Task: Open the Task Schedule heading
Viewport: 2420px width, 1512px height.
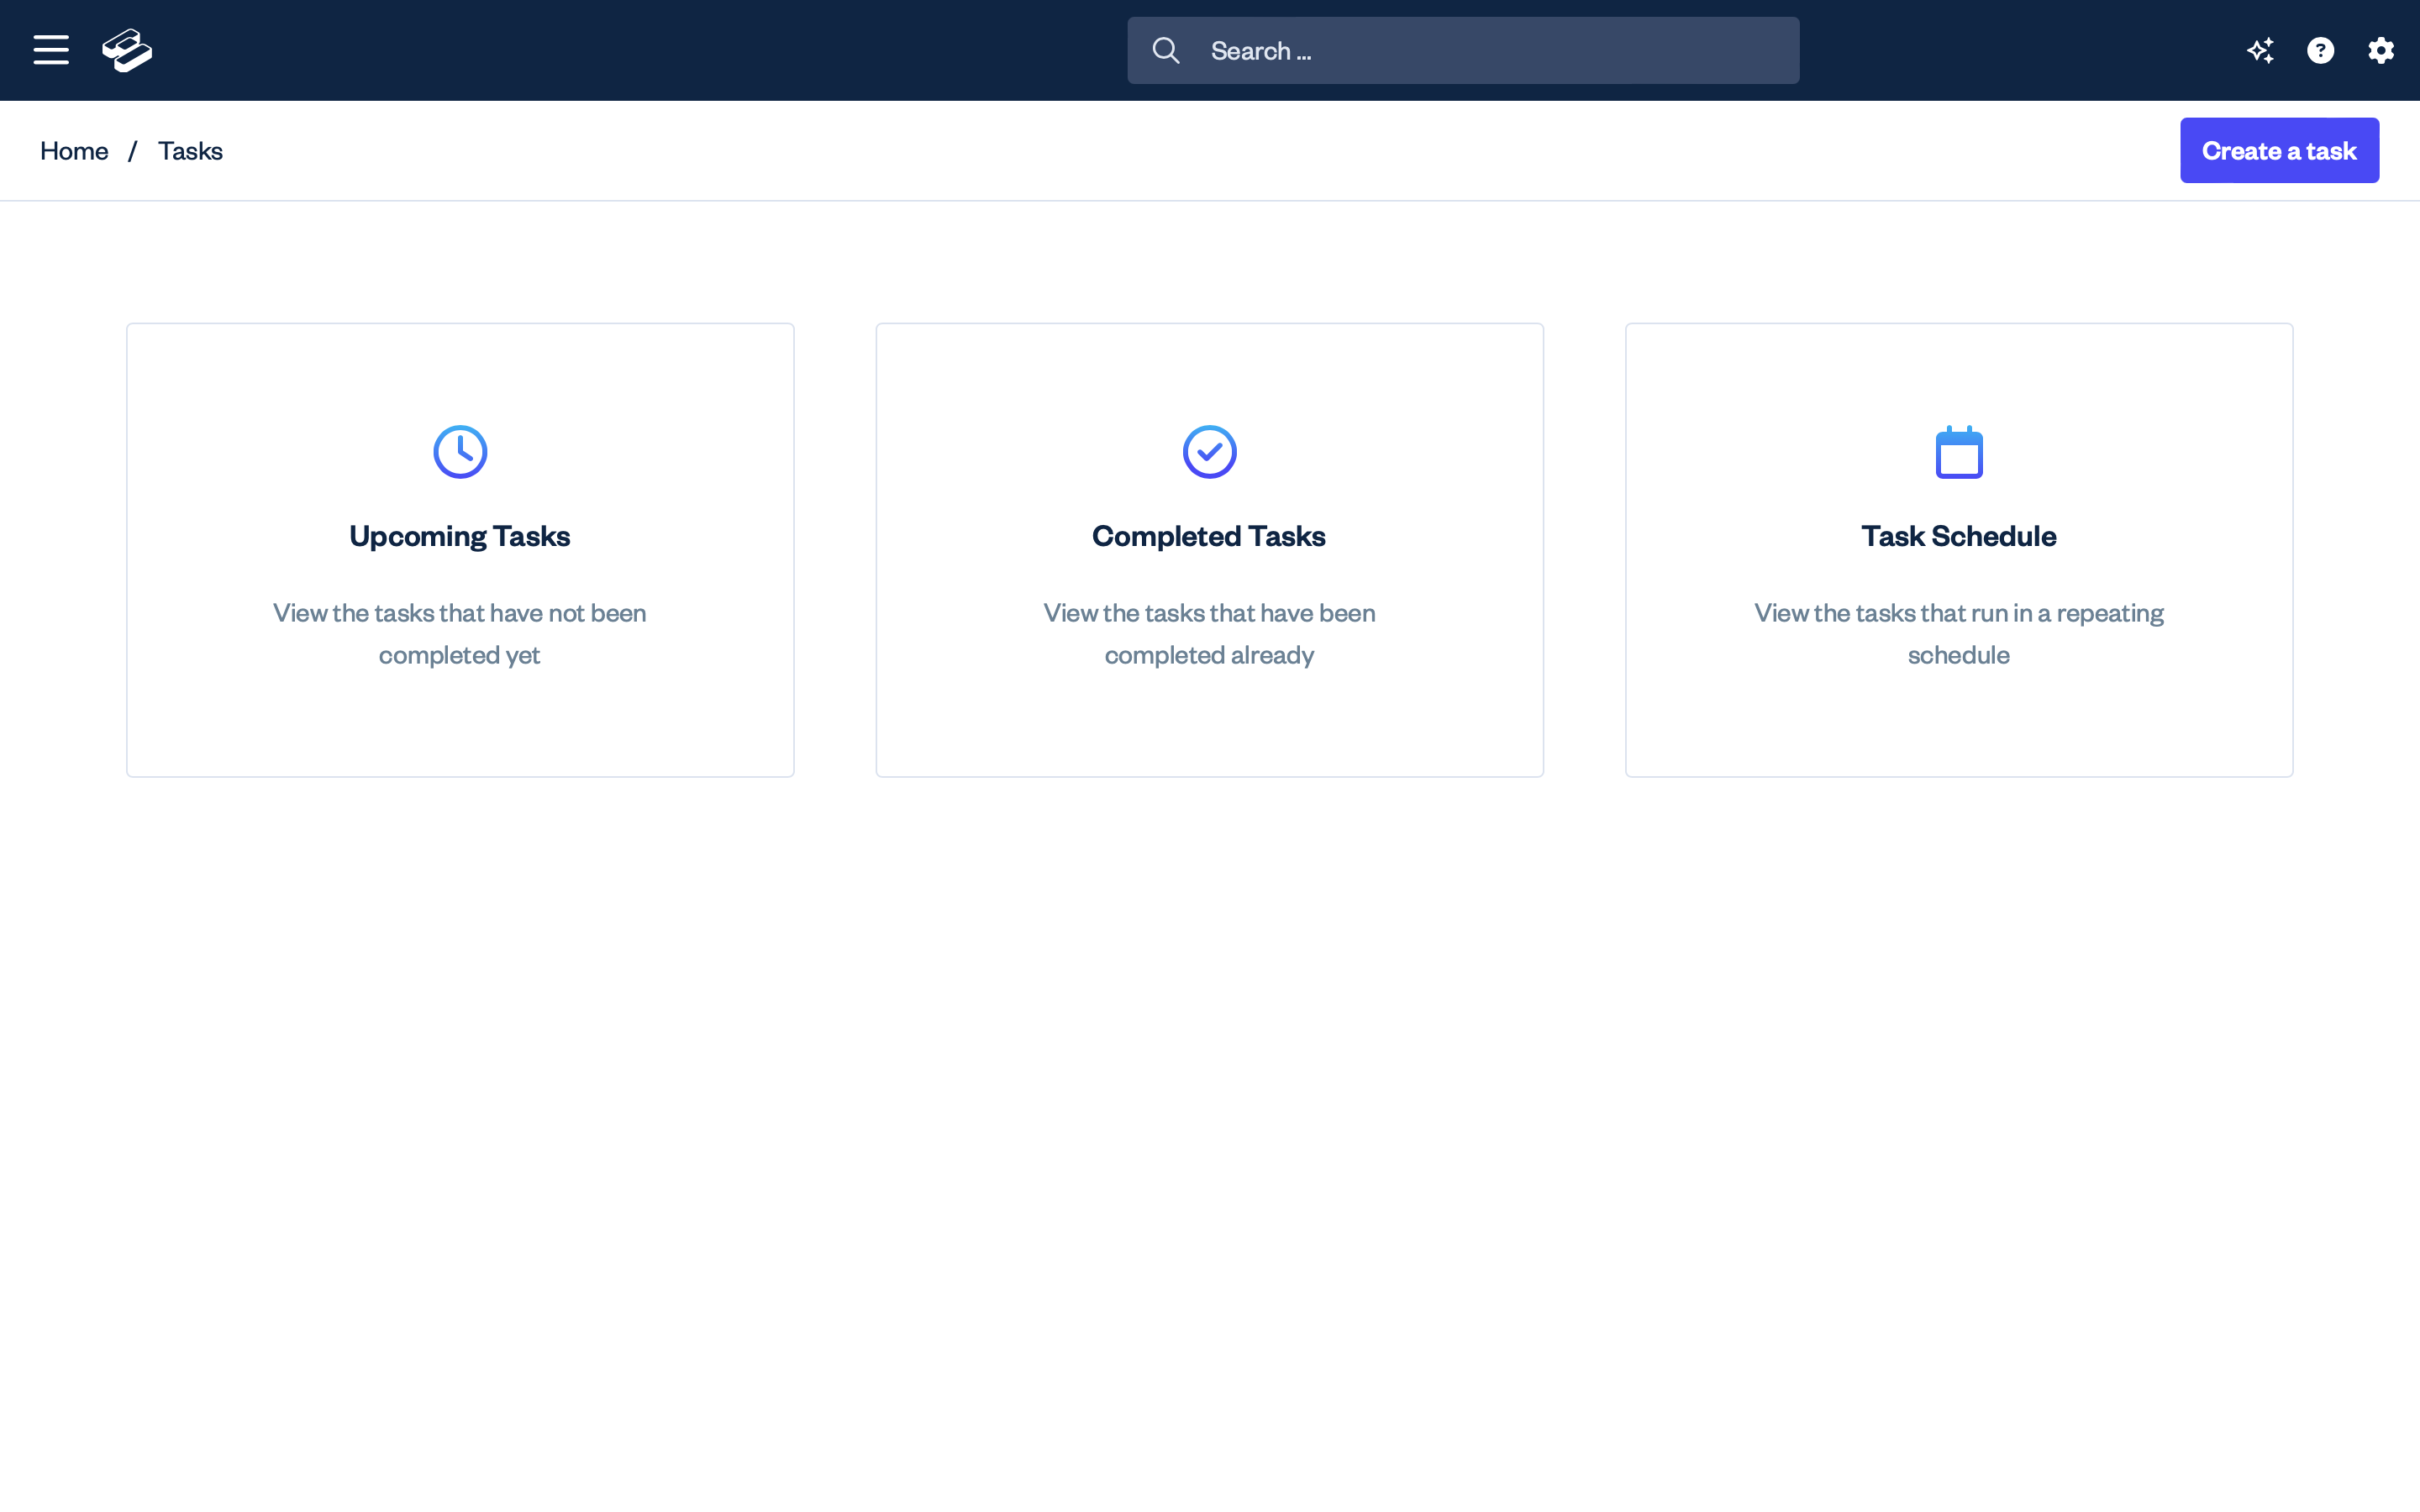Action: pyautogui.click(x=1958, y=536)
